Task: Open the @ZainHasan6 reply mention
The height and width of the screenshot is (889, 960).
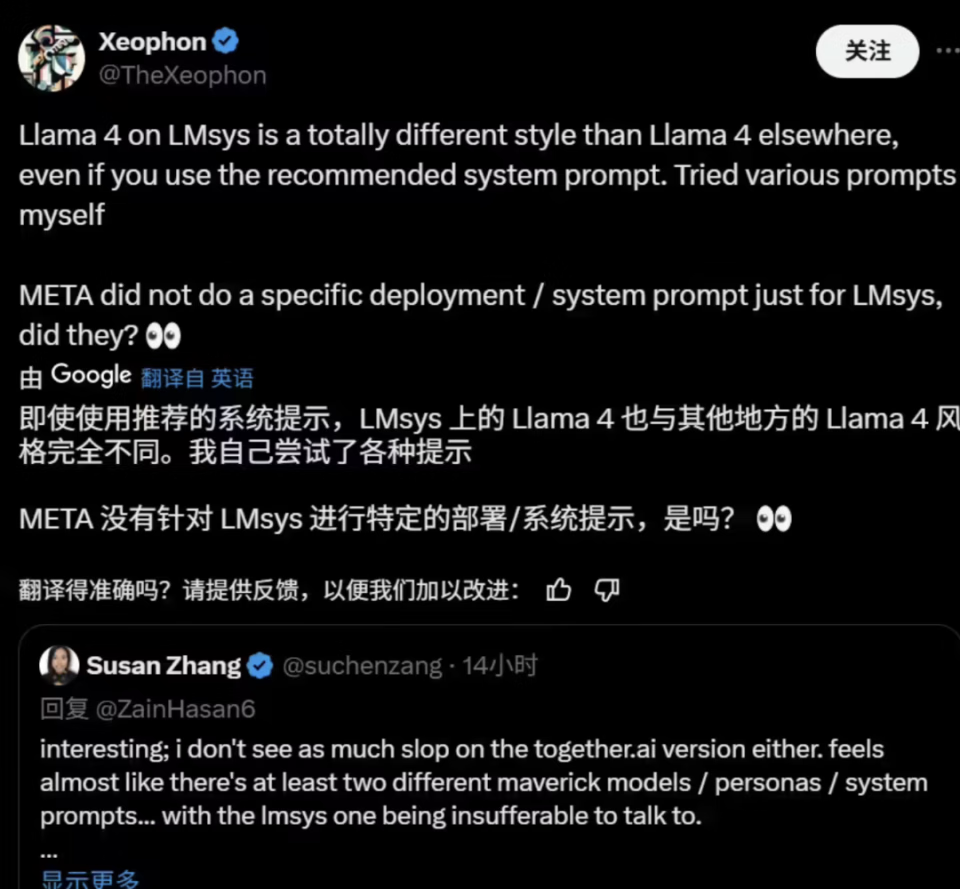Action: pos(176,709)
